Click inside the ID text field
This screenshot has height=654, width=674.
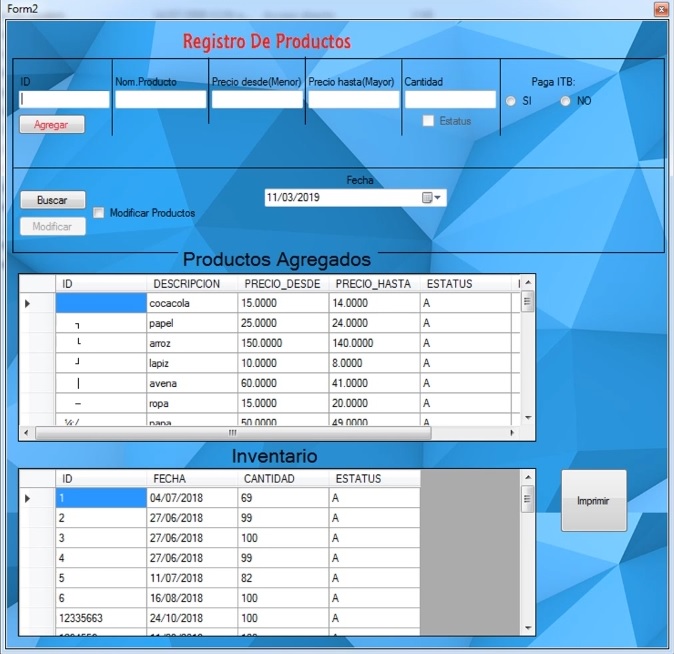point(64,100)
